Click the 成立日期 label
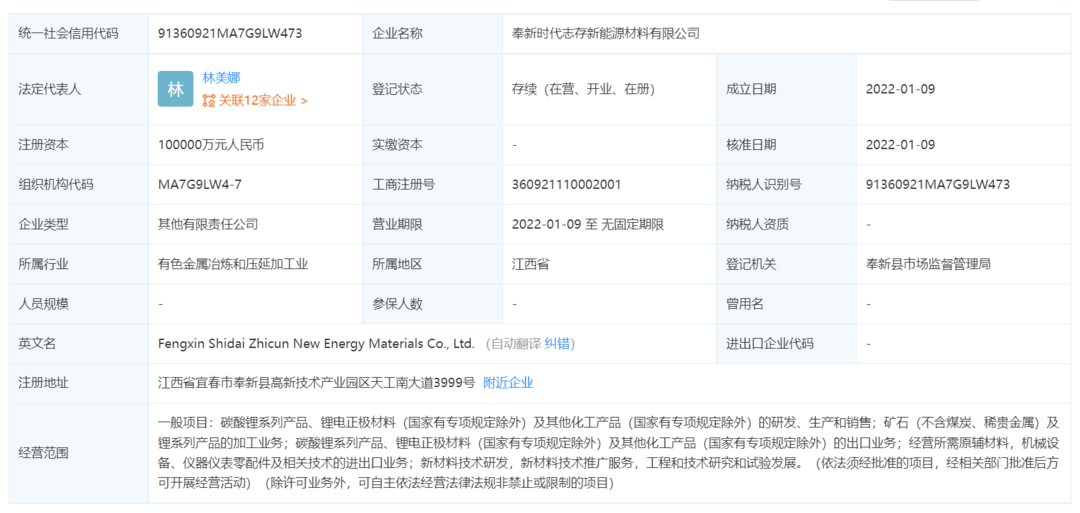The width and height of the screenshot is (1080, 513). 751,89
